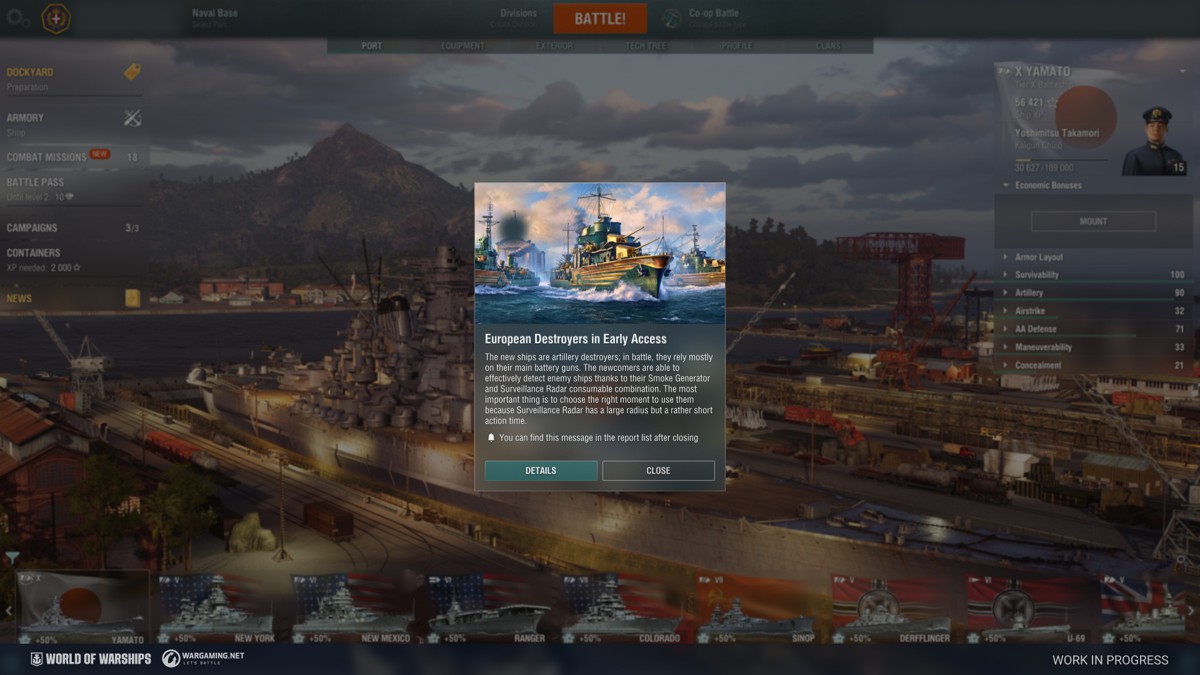Click the commander Yoshimitsu Takamori portrait
Image resolution: width=1200 pixels, height=675 pixels.
[1153, 140]
